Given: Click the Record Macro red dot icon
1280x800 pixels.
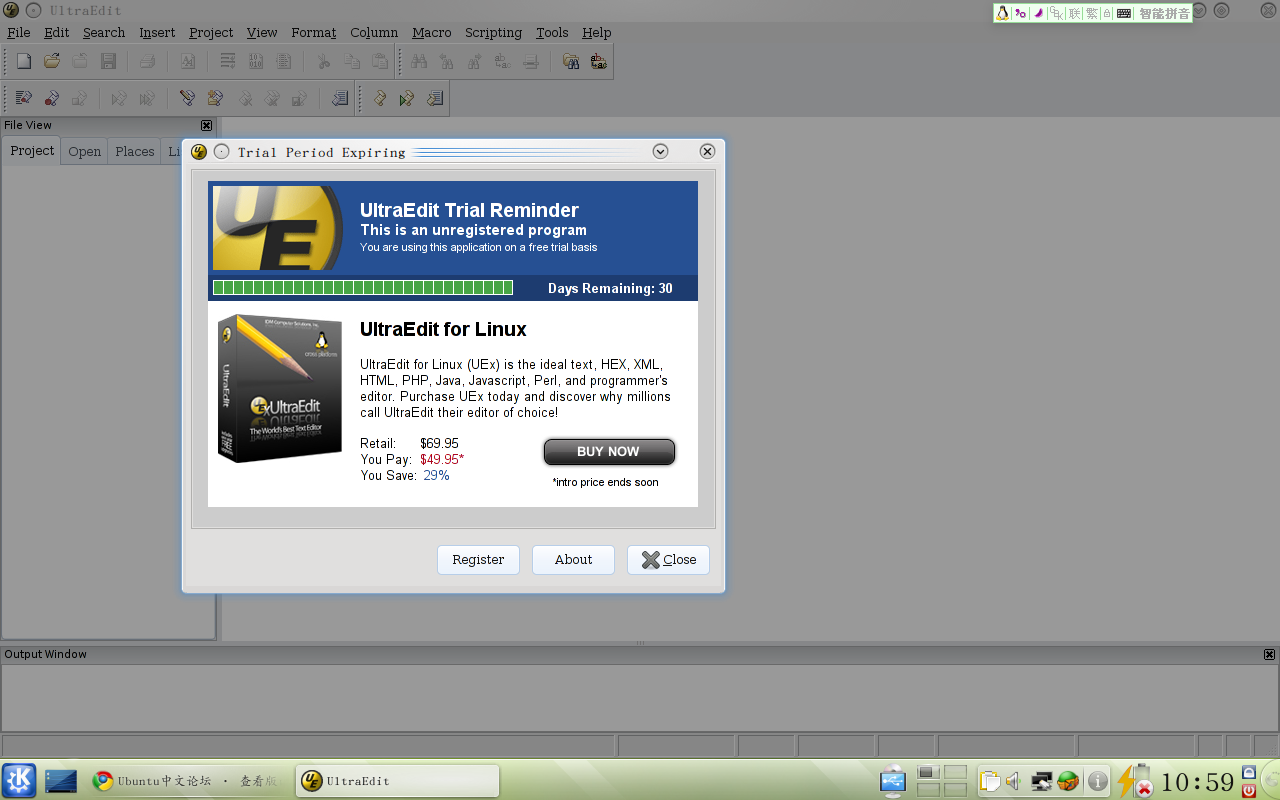Looking at the screenshot, I should coord(52,98).
